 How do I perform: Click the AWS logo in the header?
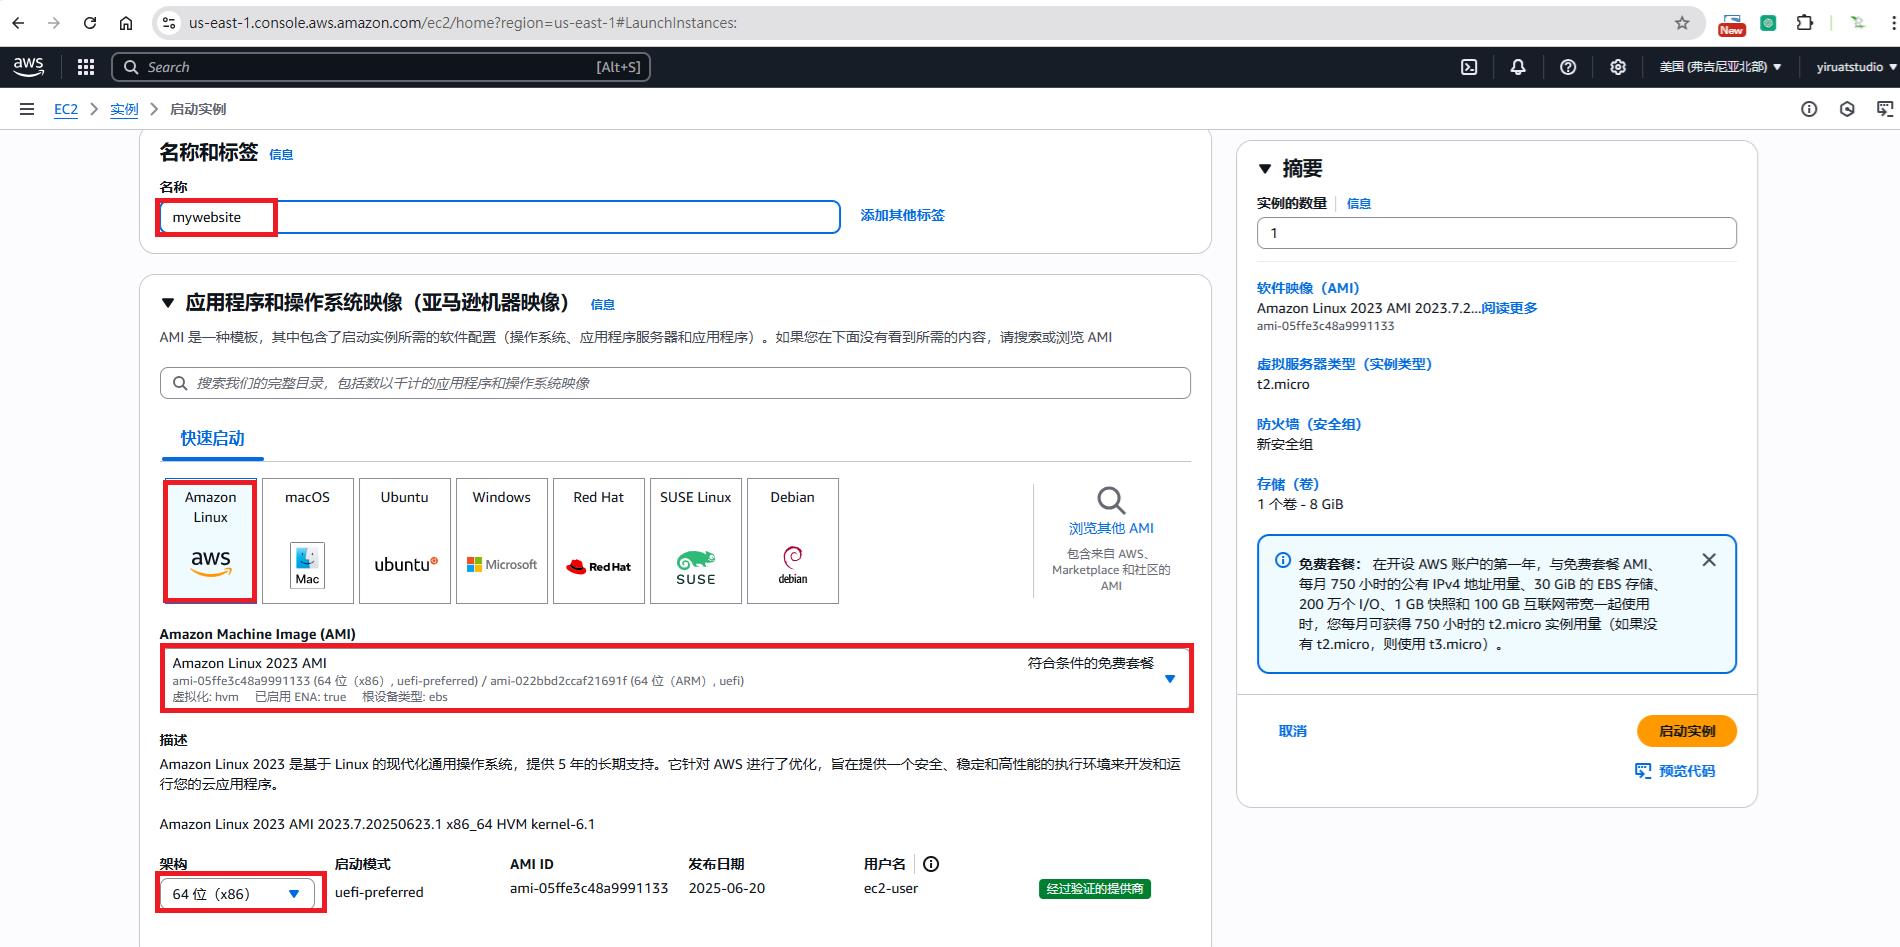coord(29,67)
